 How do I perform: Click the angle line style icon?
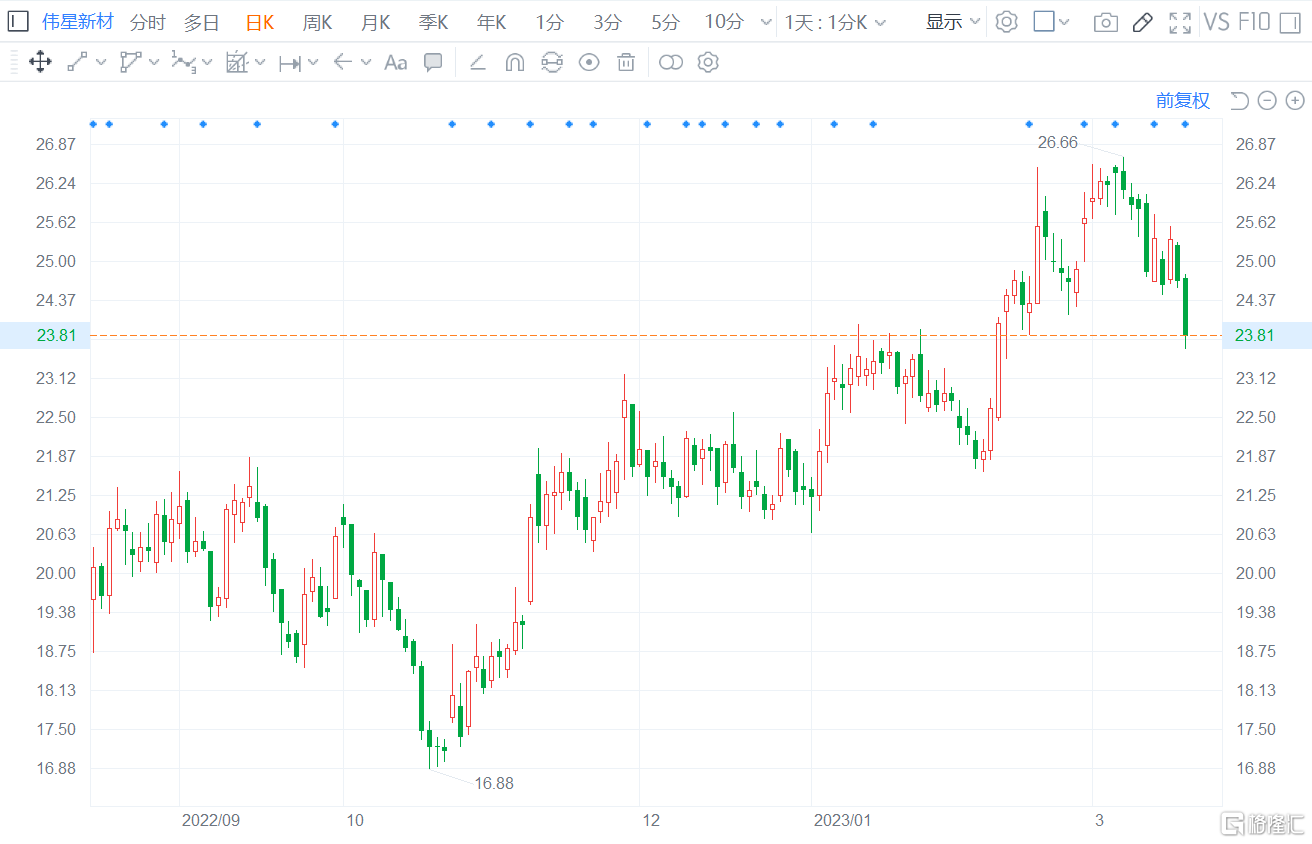(477, 62)
